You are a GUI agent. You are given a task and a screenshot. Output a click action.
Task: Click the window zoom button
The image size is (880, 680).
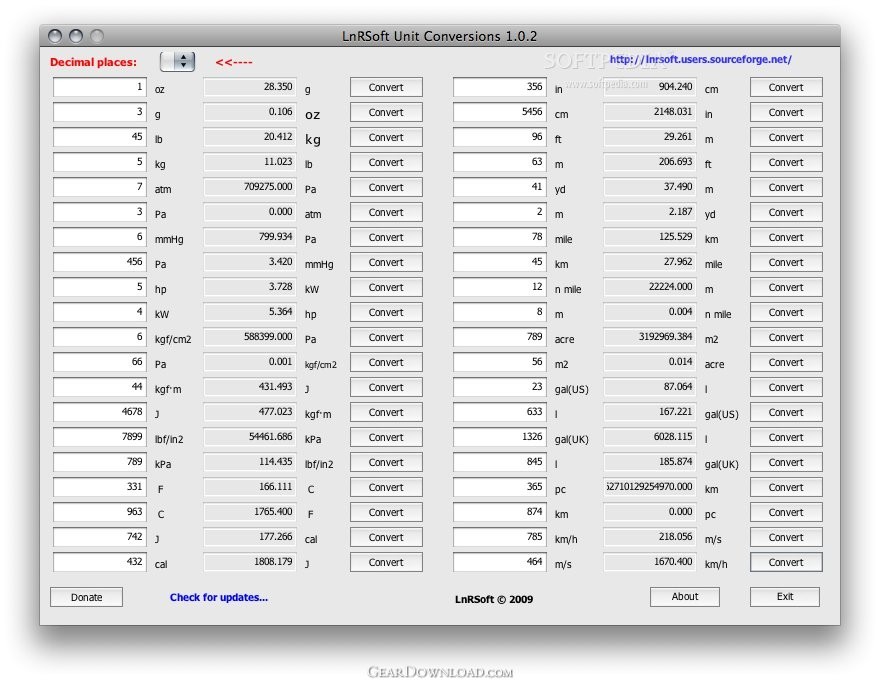97,36
